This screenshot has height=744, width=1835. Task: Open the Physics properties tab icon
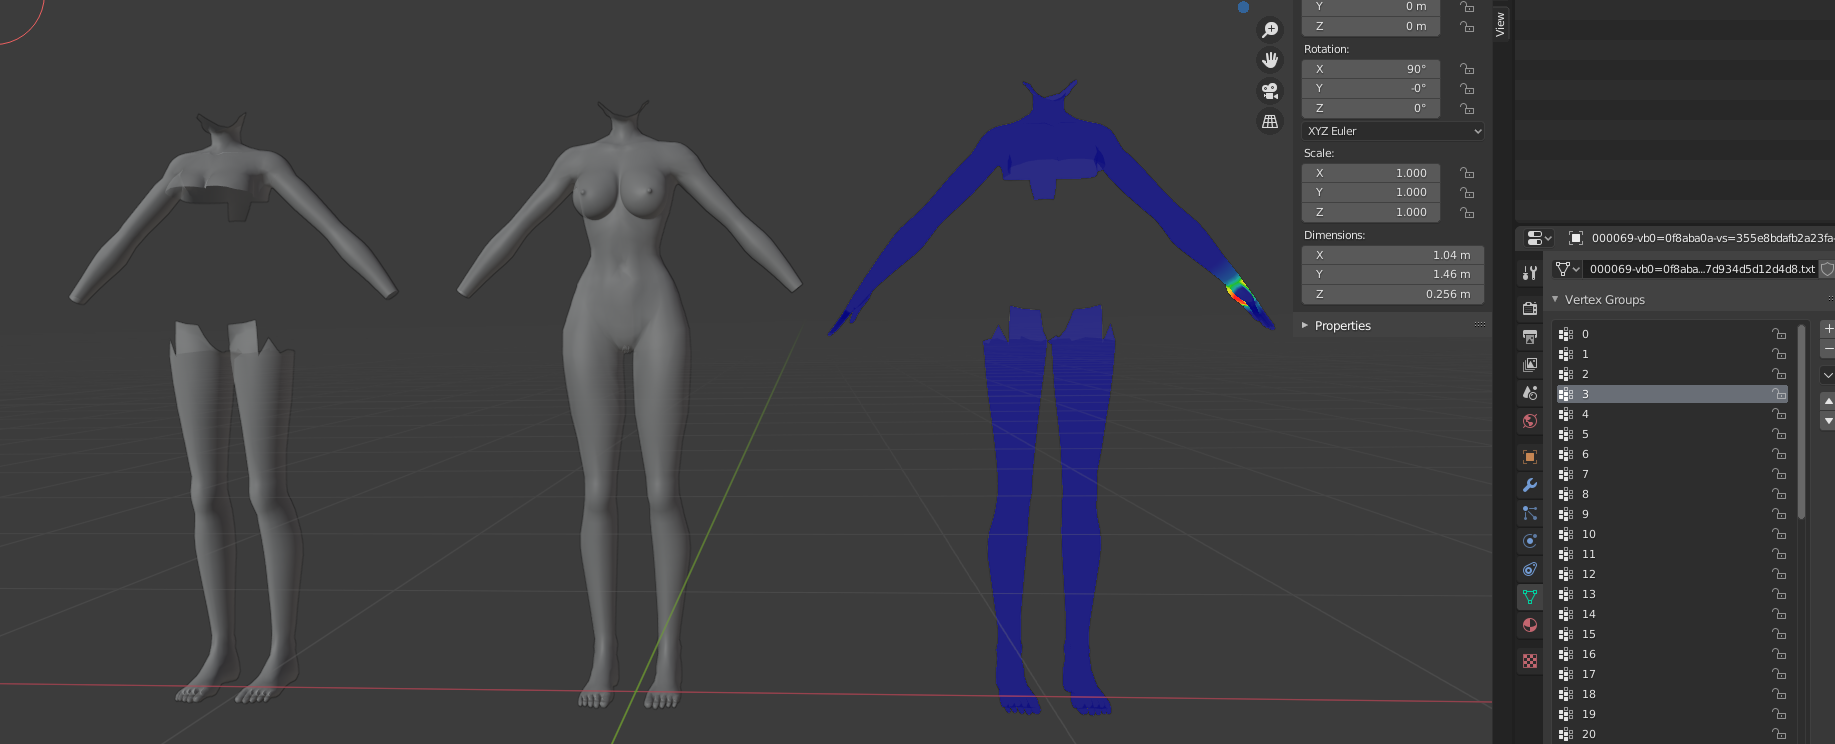click(1530, 541)
